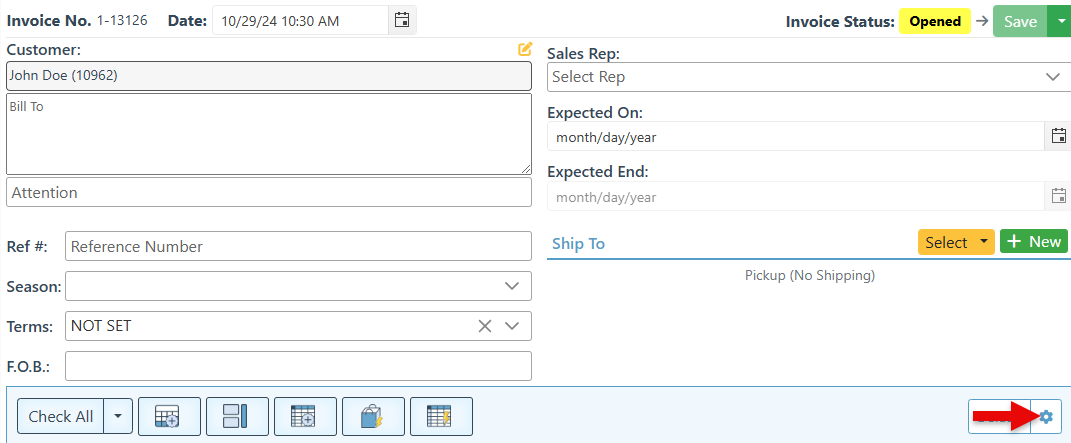Open the Save button dropdown arrow

(x=1059, y=21)
